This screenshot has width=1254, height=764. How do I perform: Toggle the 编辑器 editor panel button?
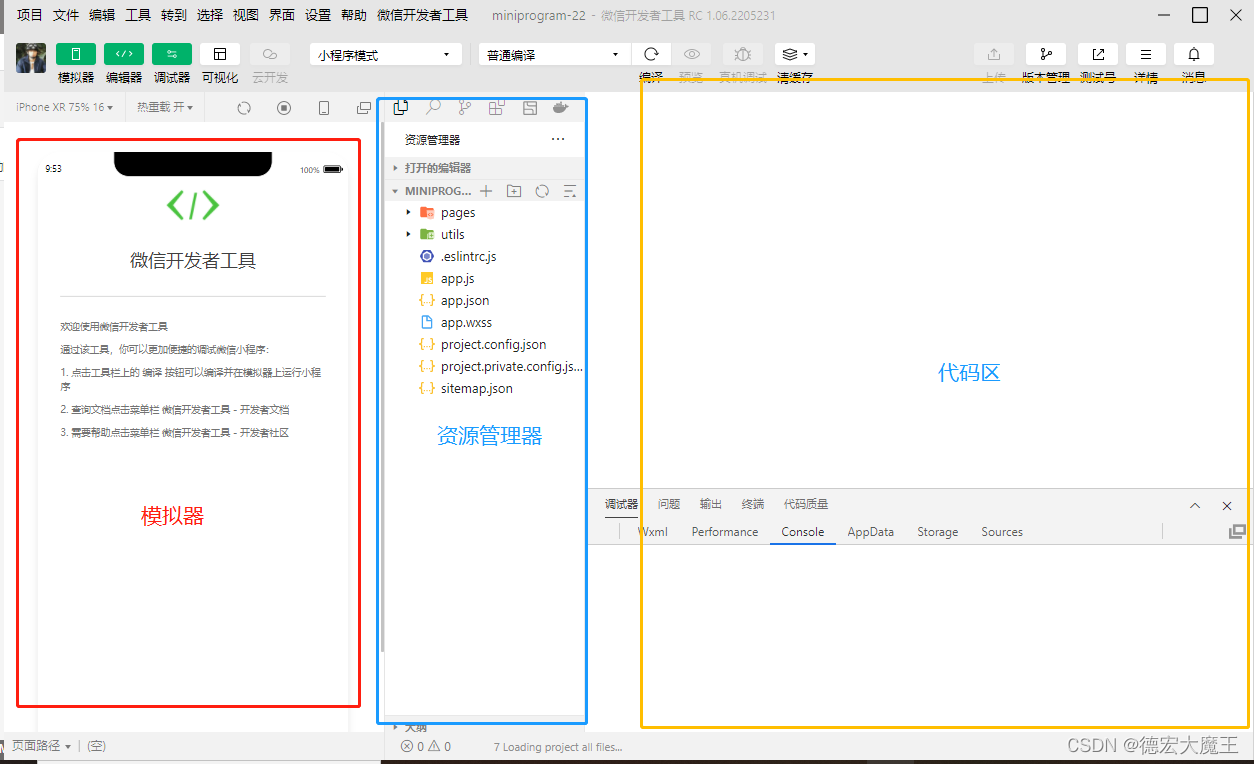[124, 54]
